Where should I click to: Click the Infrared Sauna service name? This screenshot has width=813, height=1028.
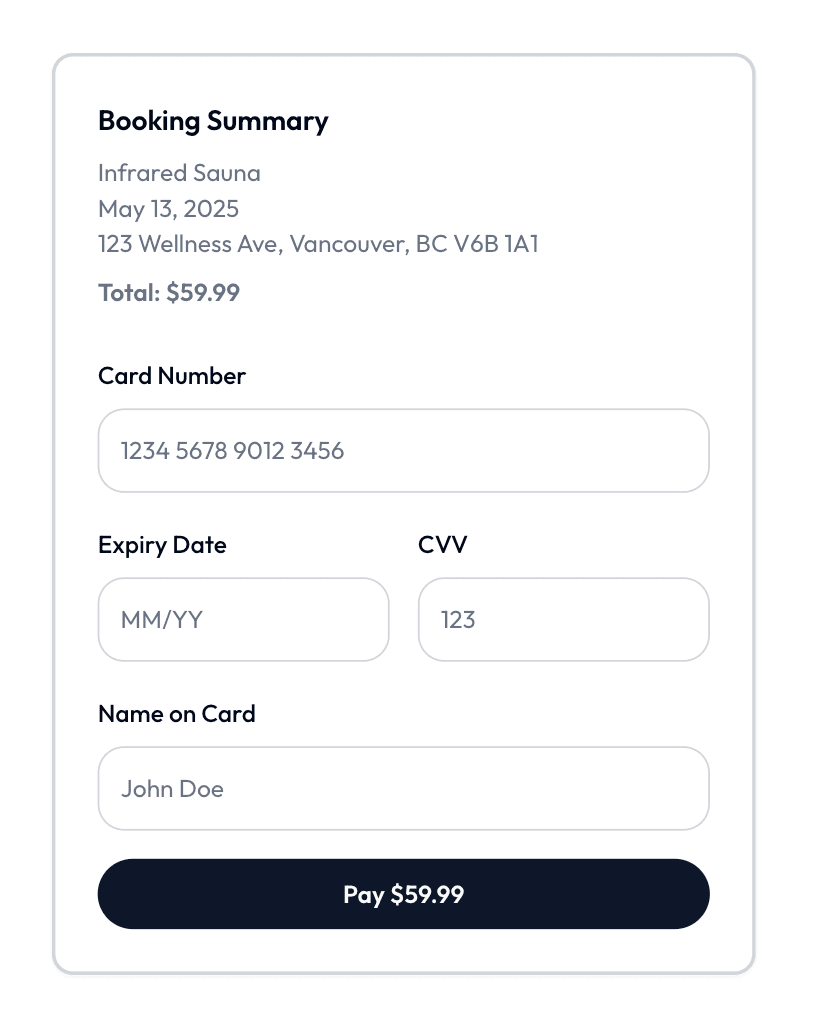(179, 173)
